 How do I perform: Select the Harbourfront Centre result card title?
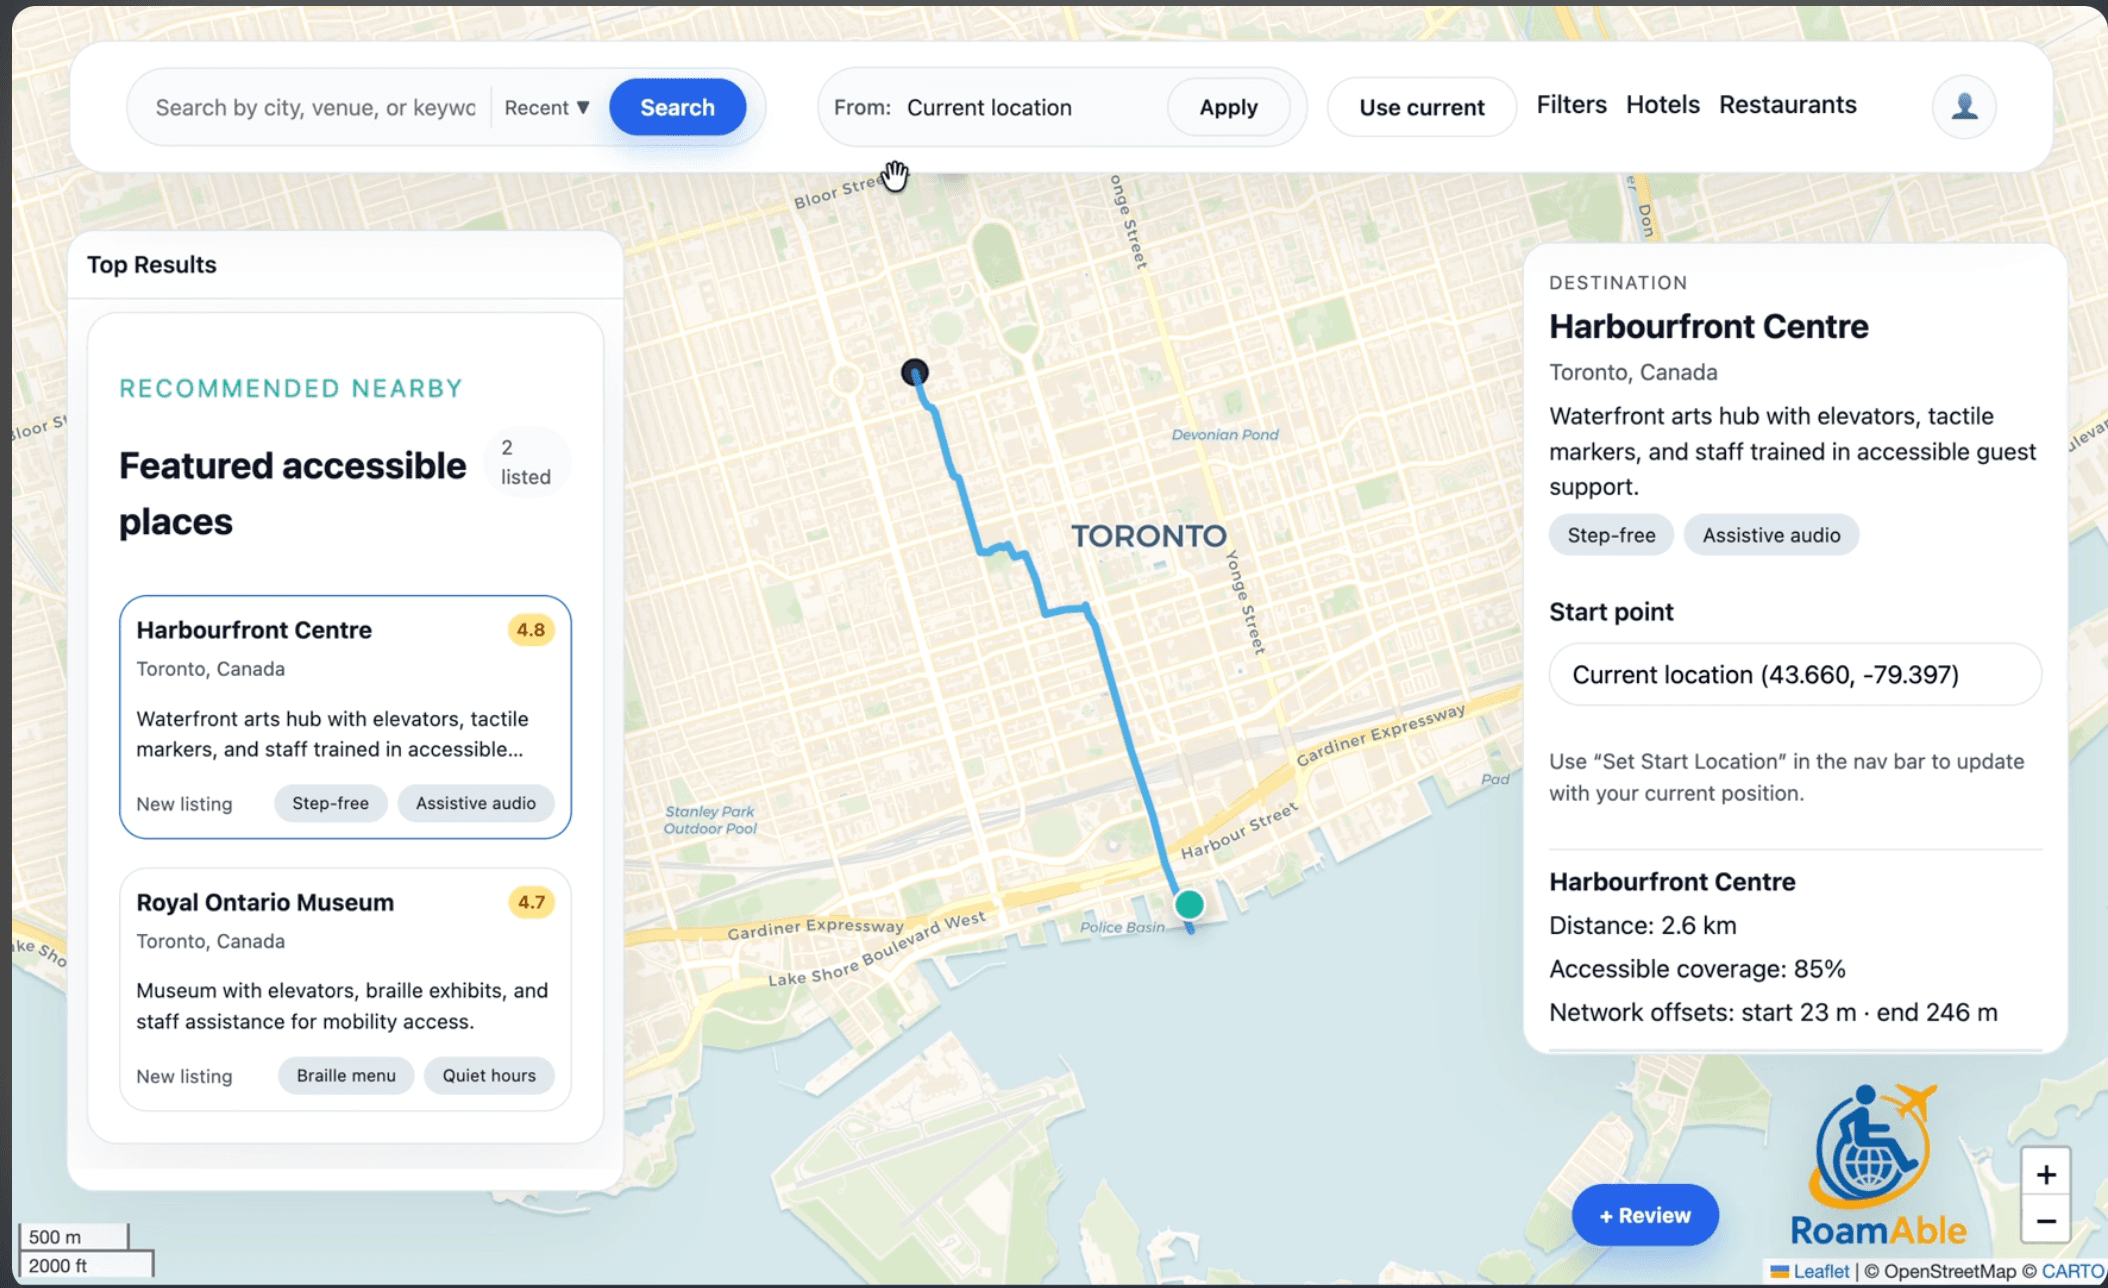click(x=254, y=630)
